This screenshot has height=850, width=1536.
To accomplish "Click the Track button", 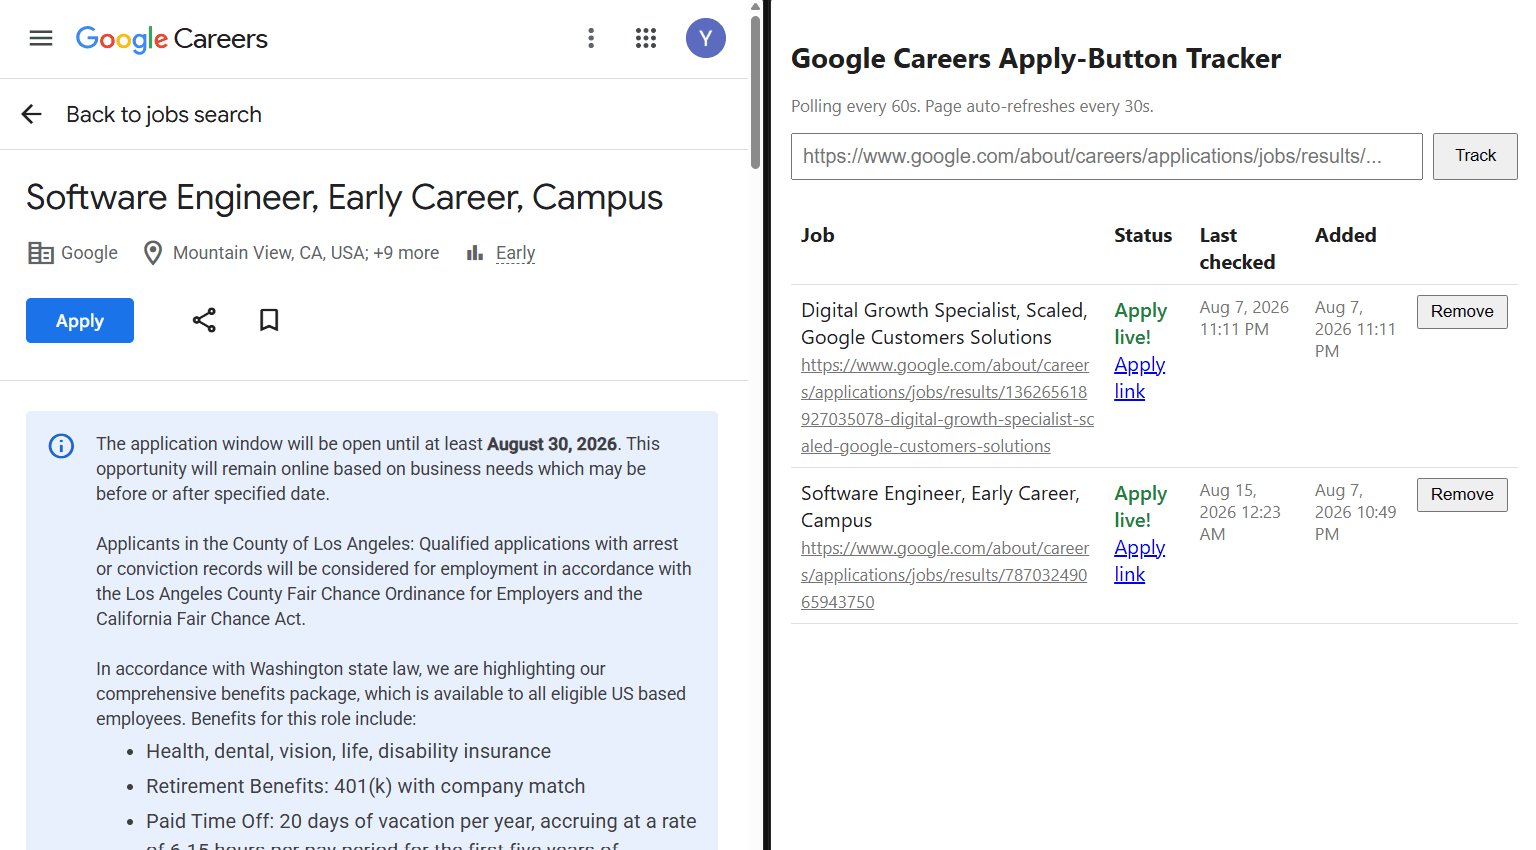I will (1475, 156).
